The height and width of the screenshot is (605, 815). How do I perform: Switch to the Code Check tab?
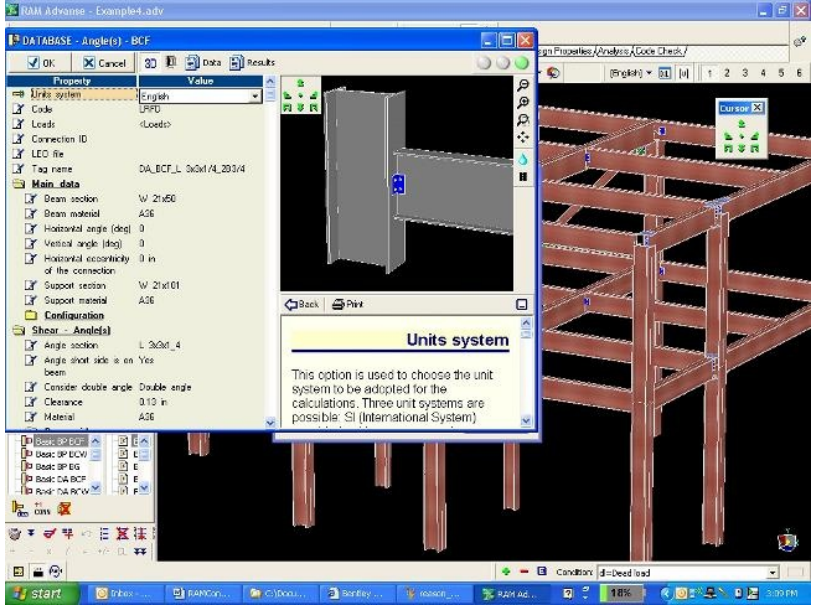pyautogui.click(x=659, y=51)
